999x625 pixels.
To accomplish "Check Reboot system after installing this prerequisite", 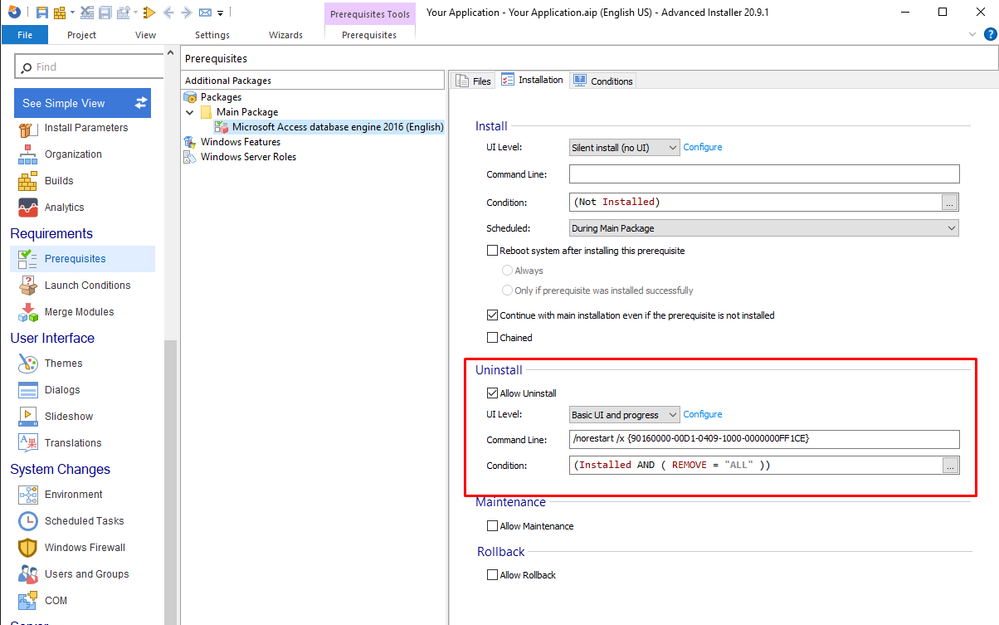I will [492, 251].
